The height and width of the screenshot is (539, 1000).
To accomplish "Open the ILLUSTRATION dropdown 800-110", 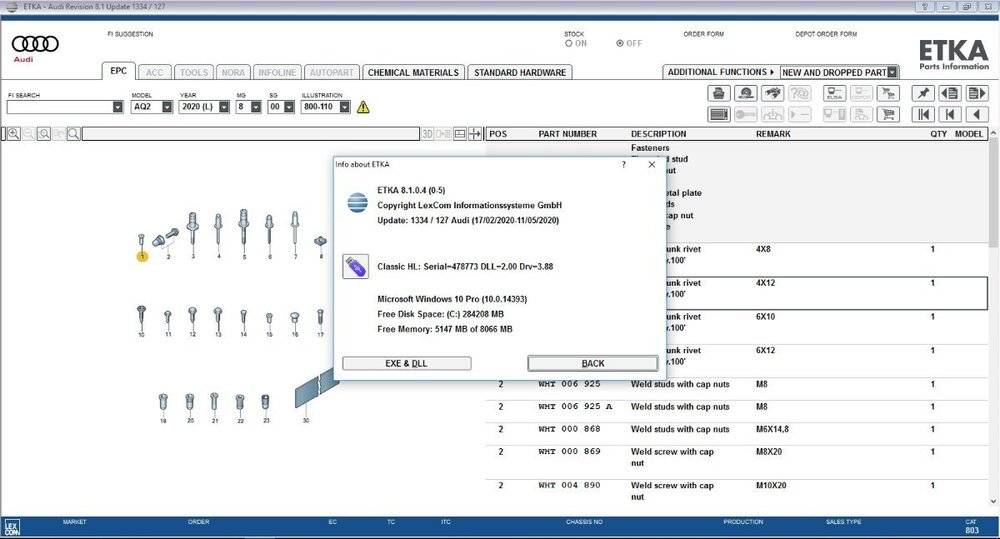I will (x=344, y=107).
